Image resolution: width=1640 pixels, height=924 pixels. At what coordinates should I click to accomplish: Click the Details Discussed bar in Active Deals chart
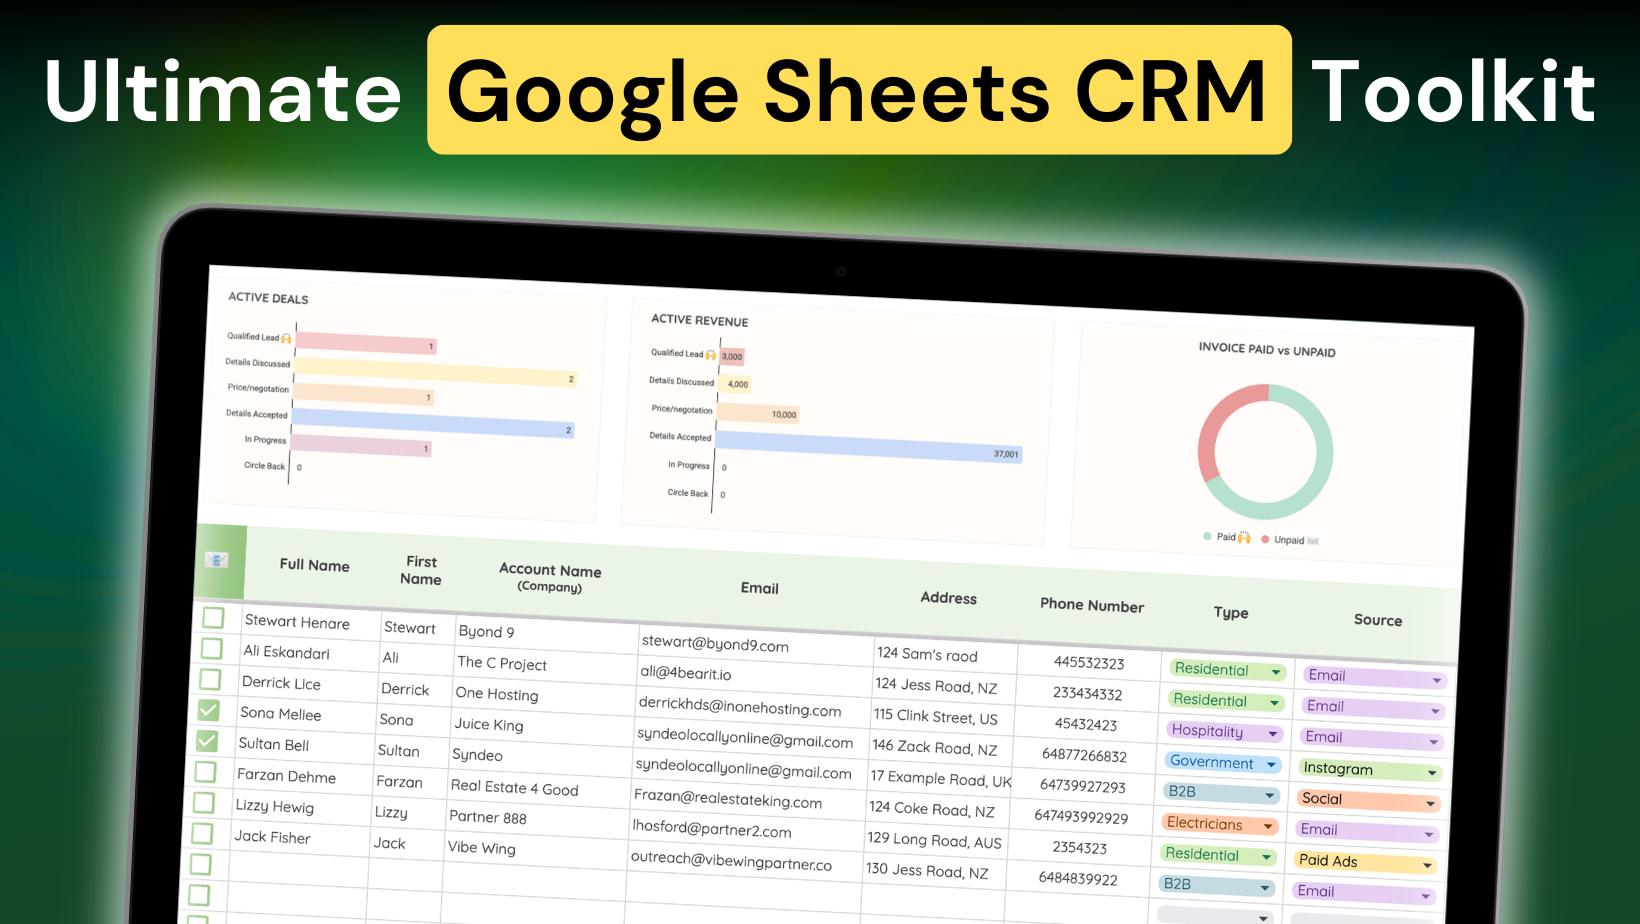click(x=436, y=372)
